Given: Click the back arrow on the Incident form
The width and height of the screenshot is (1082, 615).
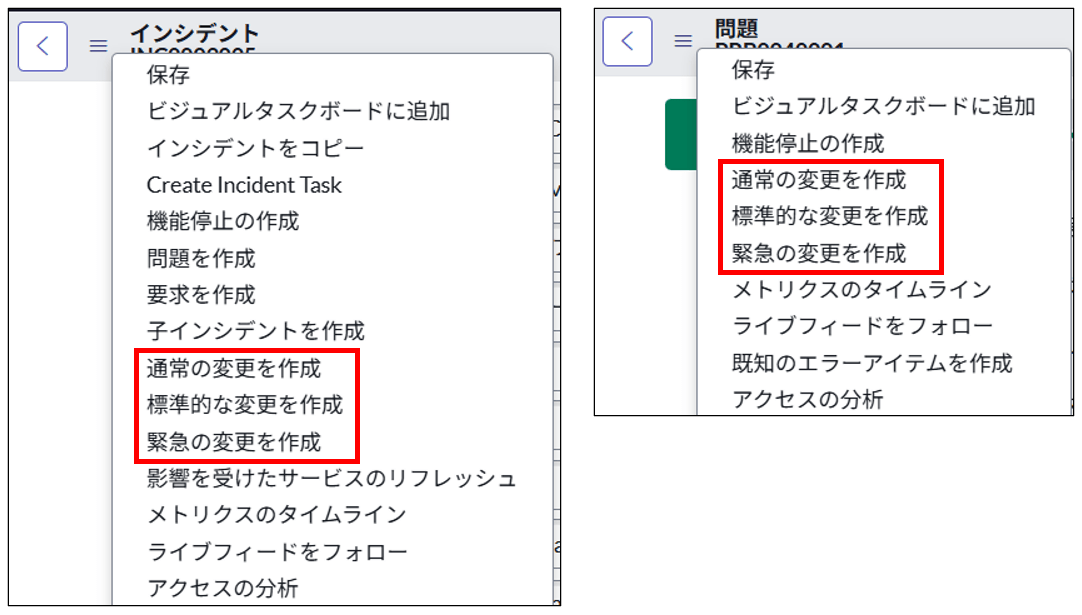Looking at the screenshot, I should 42,46.
